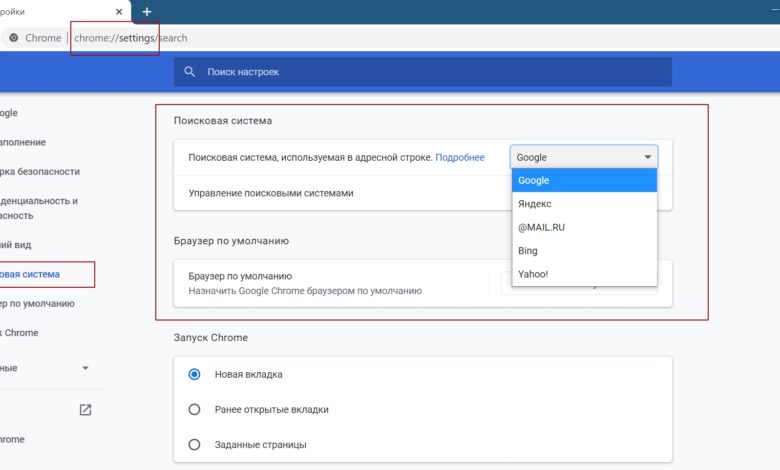
Task: Select the 'Ранее открытые вкладки' radio button
Action: coord(195,409)
